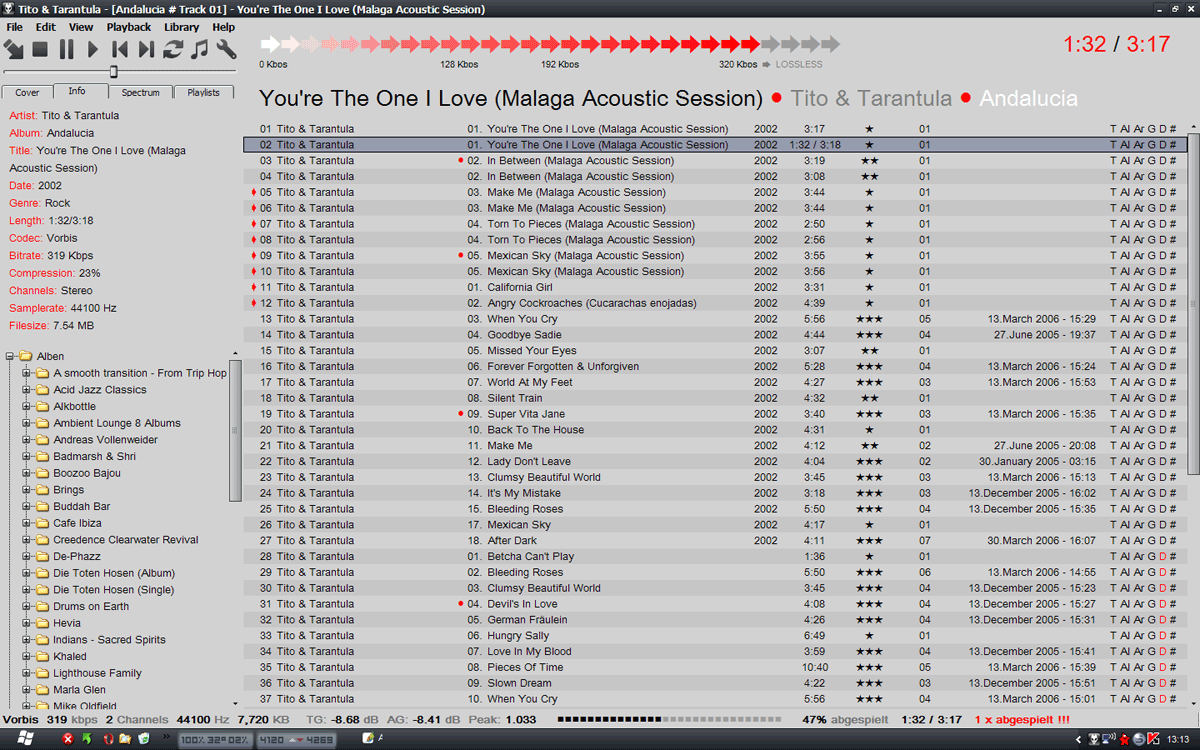Expand the Acid Jazz Classics folder
The height and width of the screenshot is (750, 1200).
pyautogui.click(x=27, y=390)
